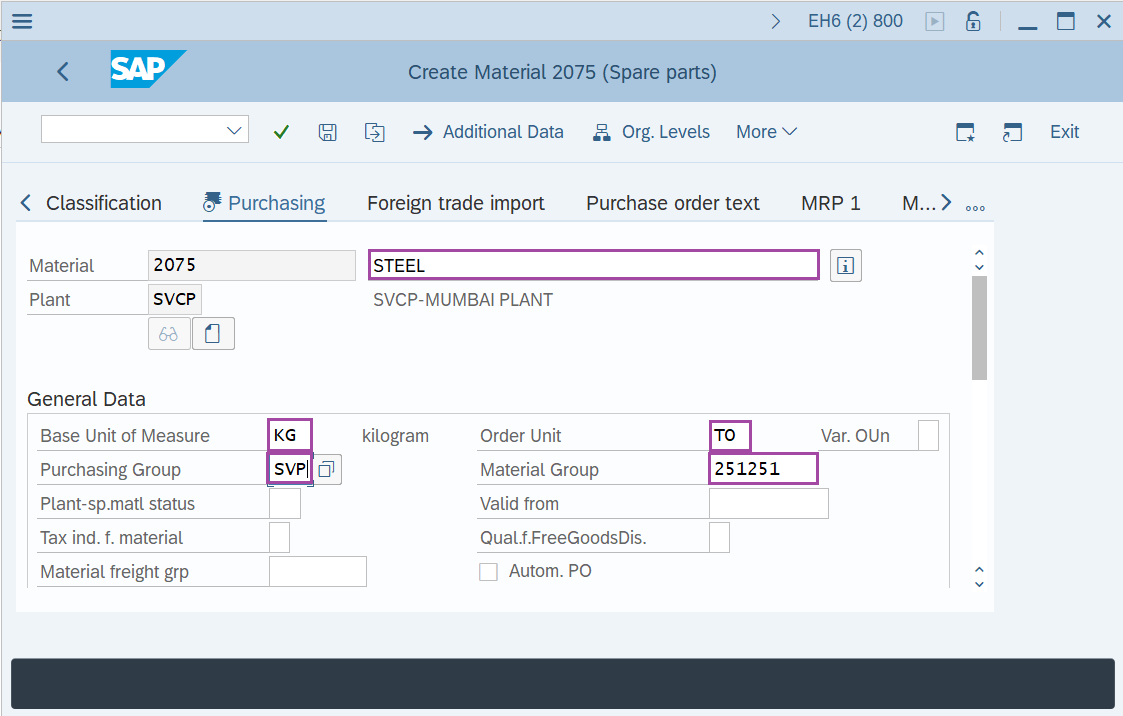Click the document icon below Plant field
1123x716 pixels.
[213, 334]
